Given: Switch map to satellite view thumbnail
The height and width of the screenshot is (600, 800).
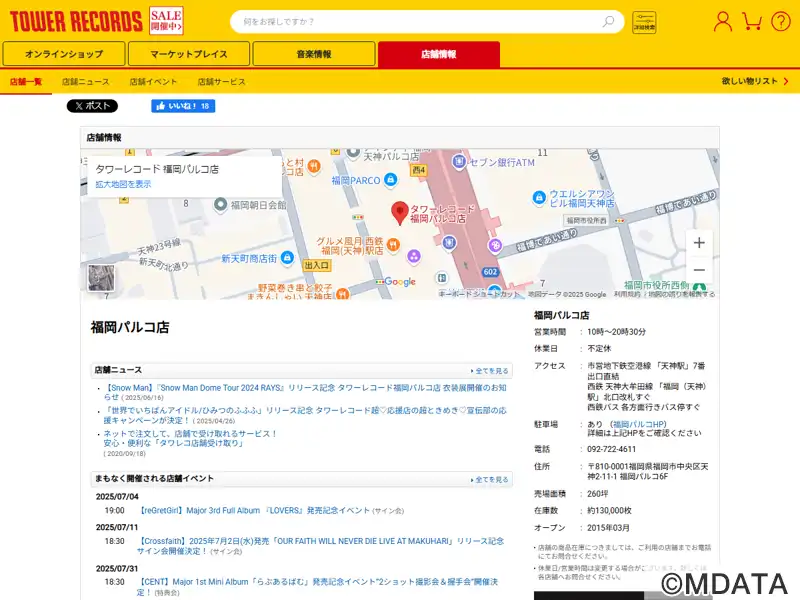Looking at the screenshot, I should click(101, 278).
